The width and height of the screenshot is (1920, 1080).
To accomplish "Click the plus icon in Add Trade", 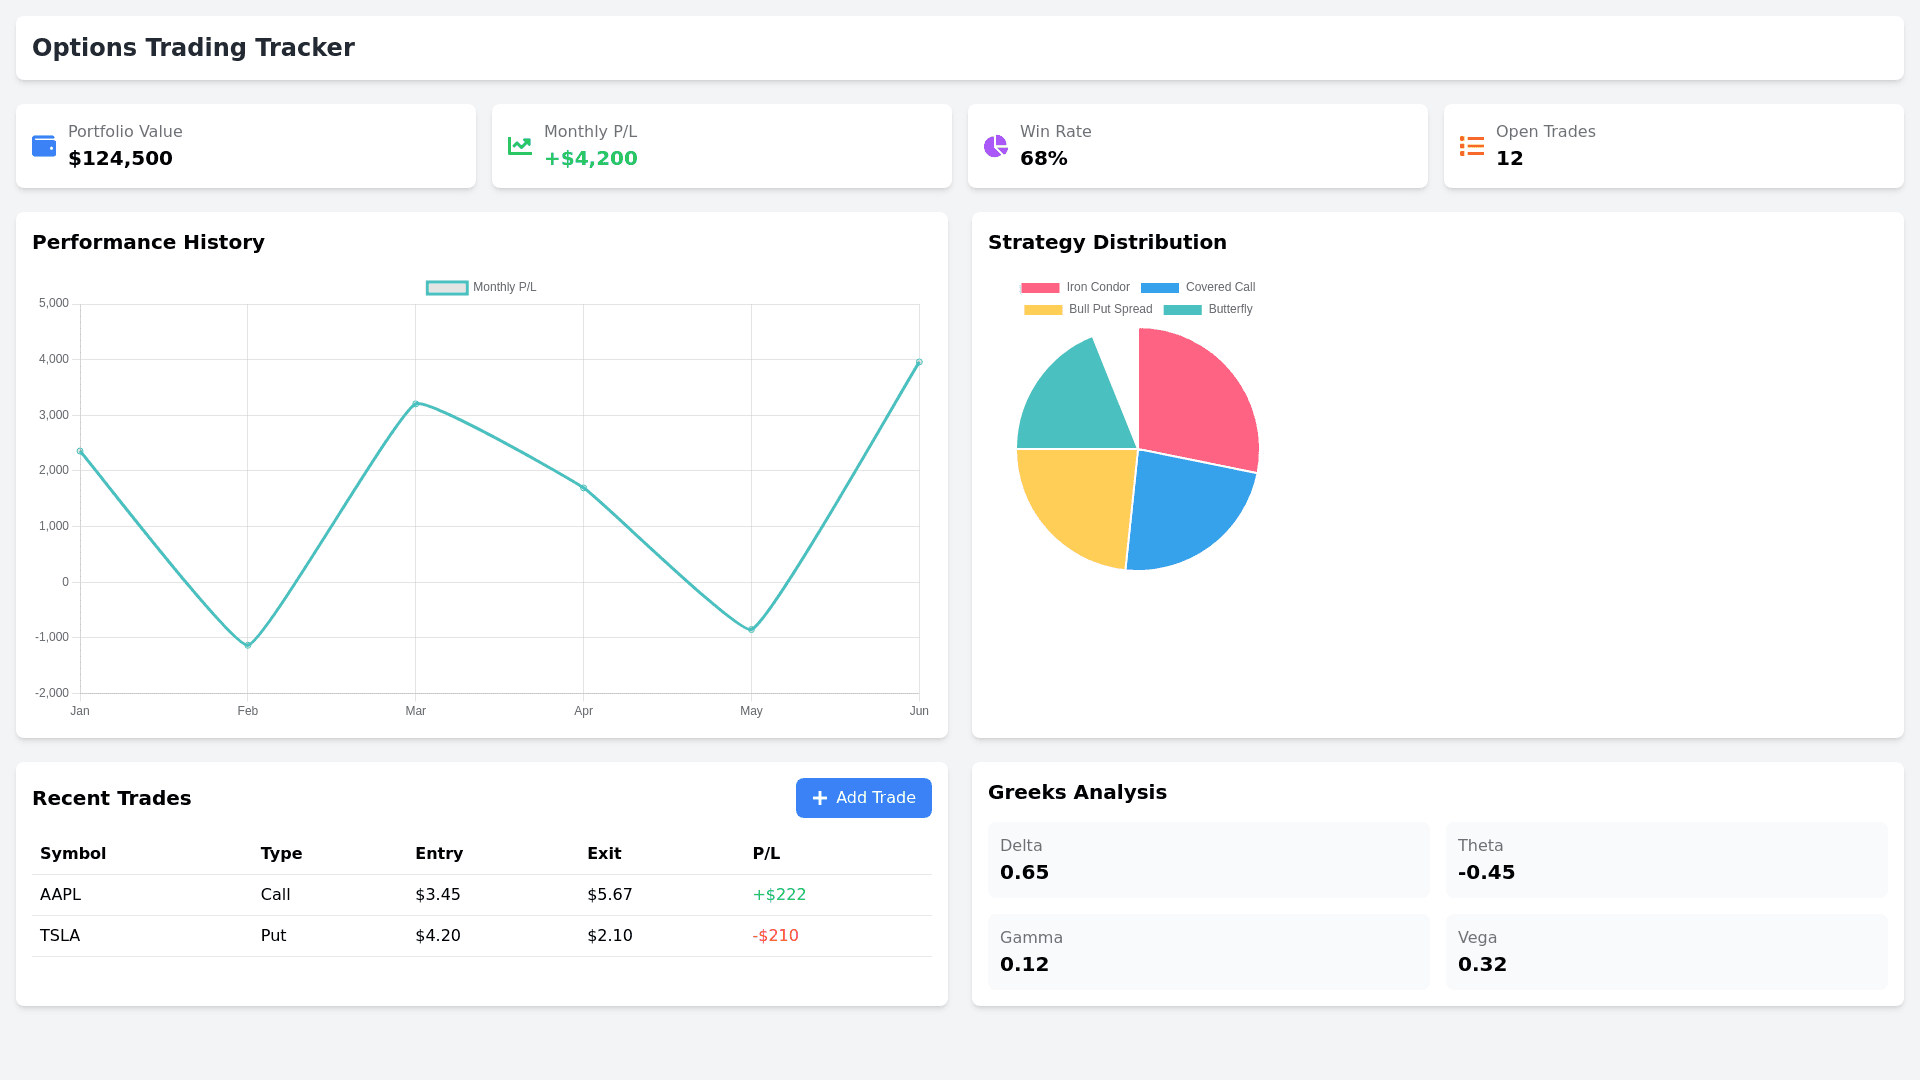I will click(x=820, y=798).
